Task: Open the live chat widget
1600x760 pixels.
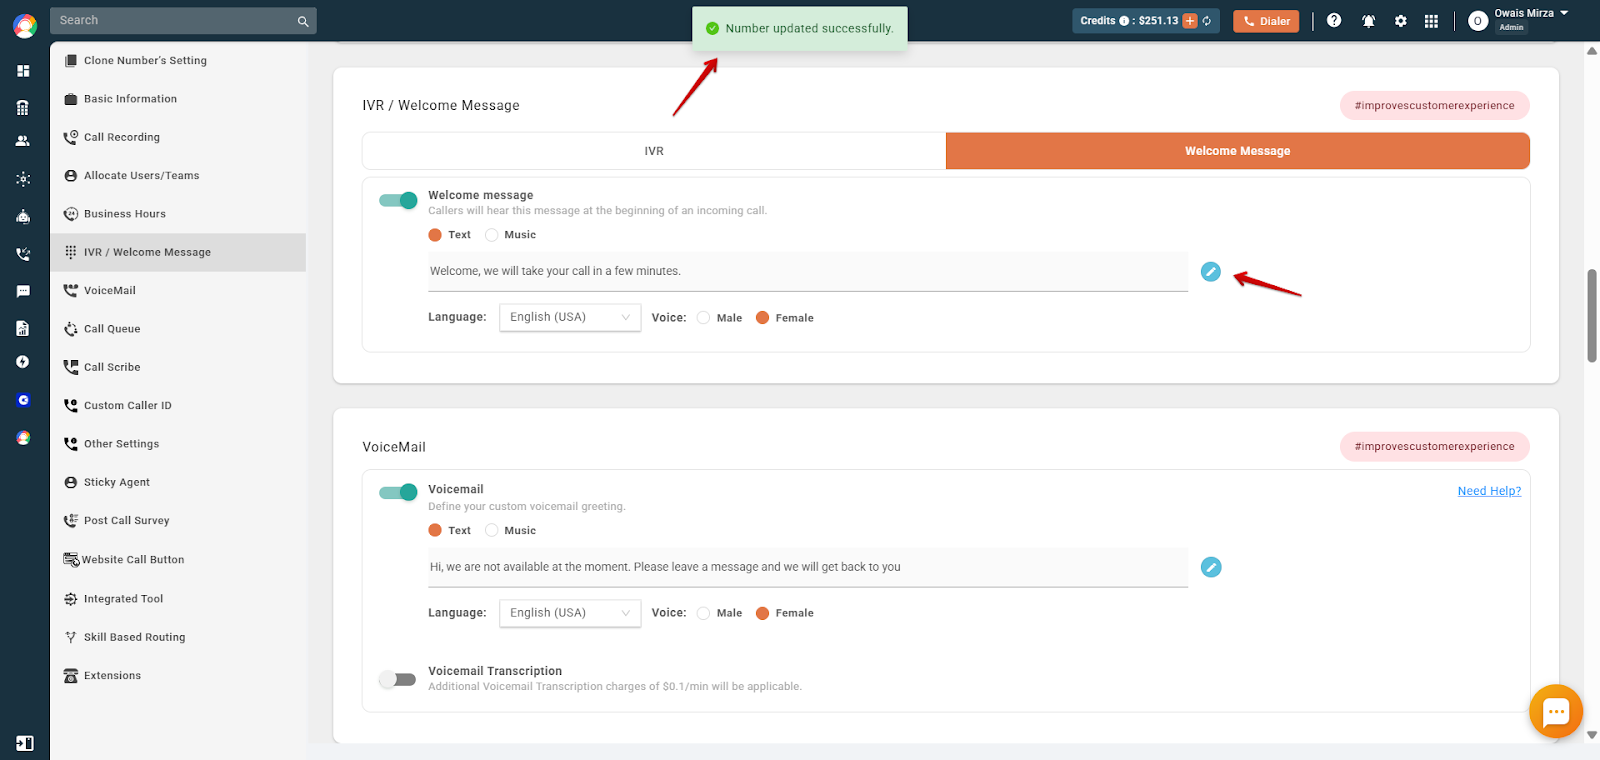Action: [1556, 711]
